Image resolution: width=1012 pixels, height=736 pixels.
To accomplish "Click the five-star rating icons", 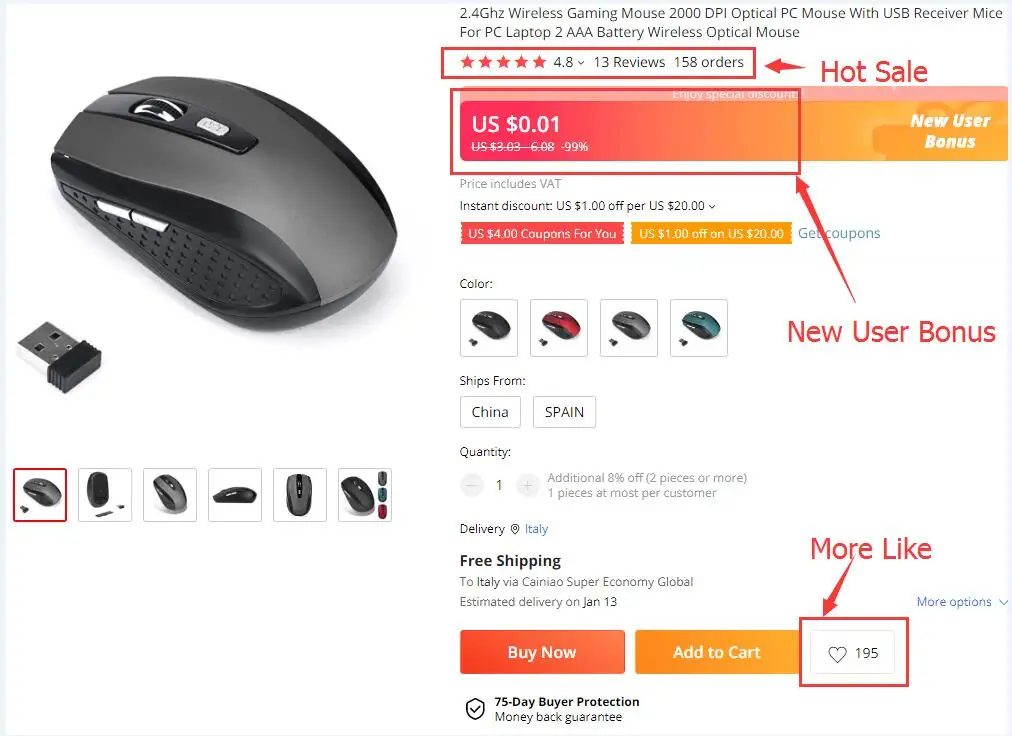I will [x=503, y=62].
